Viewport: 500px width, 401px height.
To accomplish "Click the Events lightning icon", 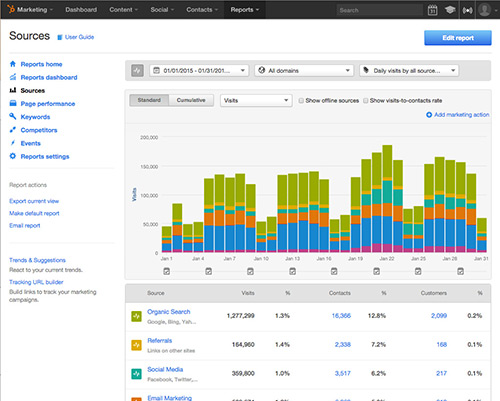I will pyautogui.click(x=13, y=143).
